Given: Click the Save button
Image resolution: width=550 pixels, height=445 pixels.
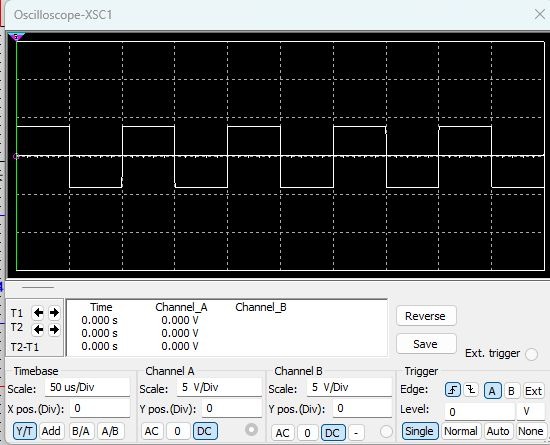Looking at the screenshot, I should pyautogui.click(x=426, y=344).
